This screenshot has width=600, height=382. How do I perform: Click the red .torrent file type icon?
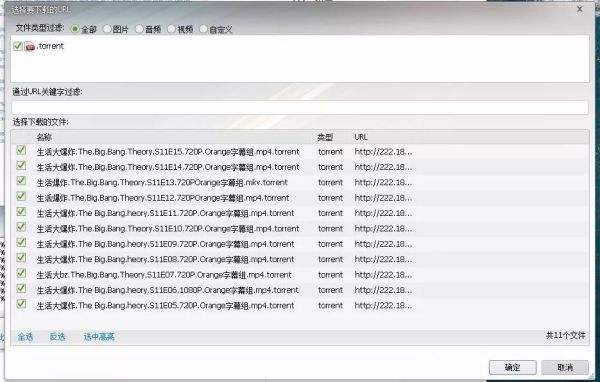30,47
